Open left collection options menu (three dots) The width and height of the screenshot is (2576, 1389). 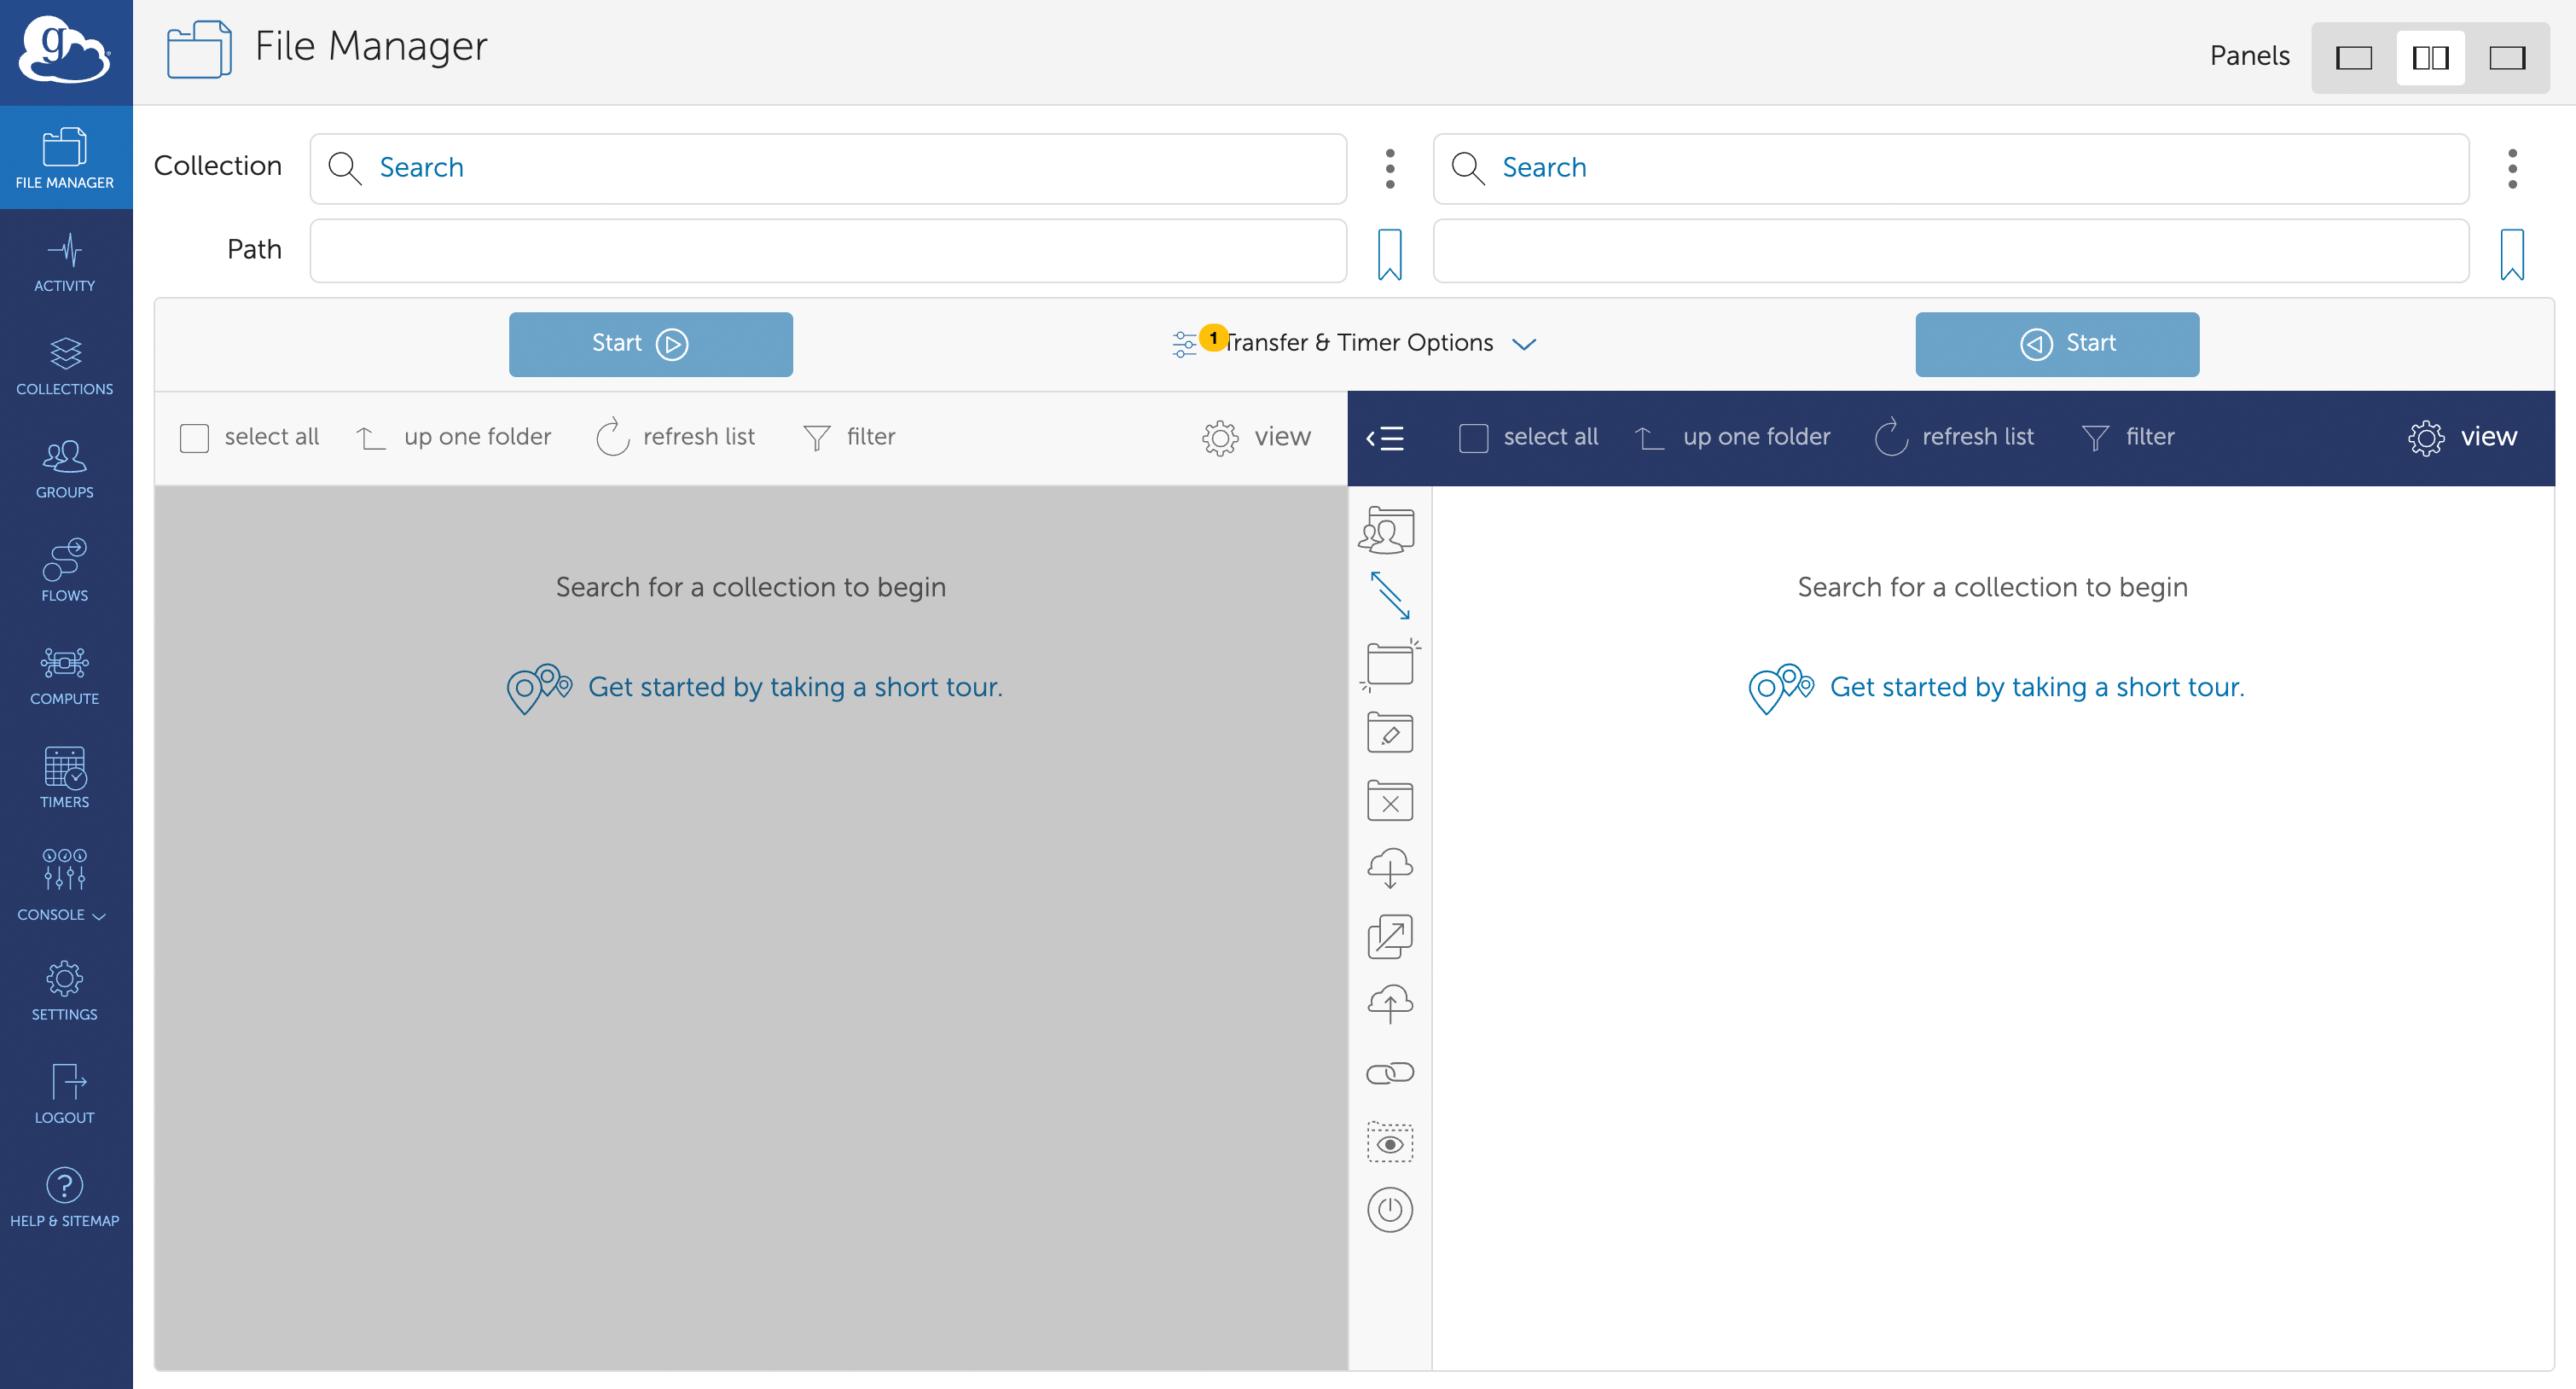(x=1390, y=169)
